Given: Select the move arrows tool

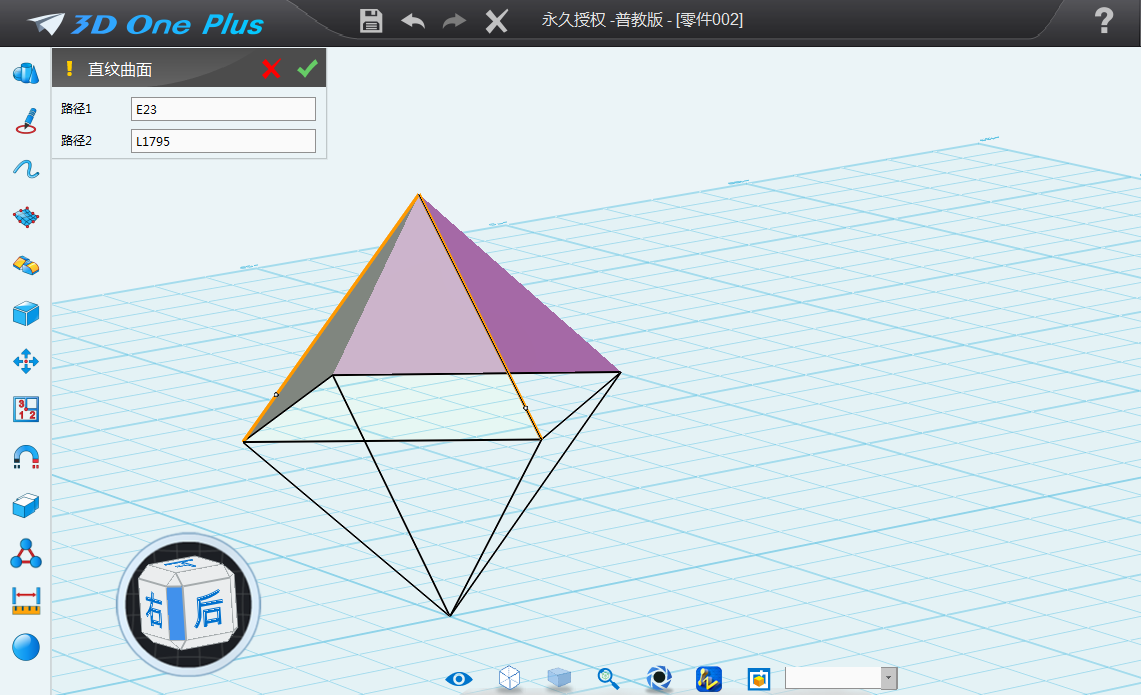Looking at the screenshot, I should pyautogui.click(x=25, y=361).
